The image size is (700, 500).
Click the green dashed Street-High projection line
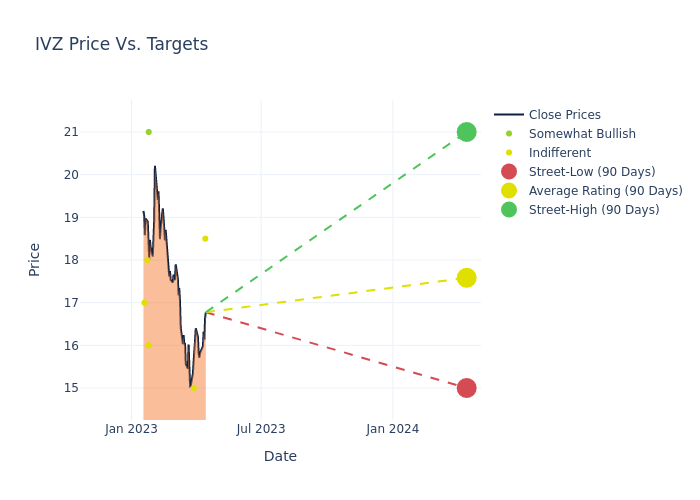(x=335, y=223)
